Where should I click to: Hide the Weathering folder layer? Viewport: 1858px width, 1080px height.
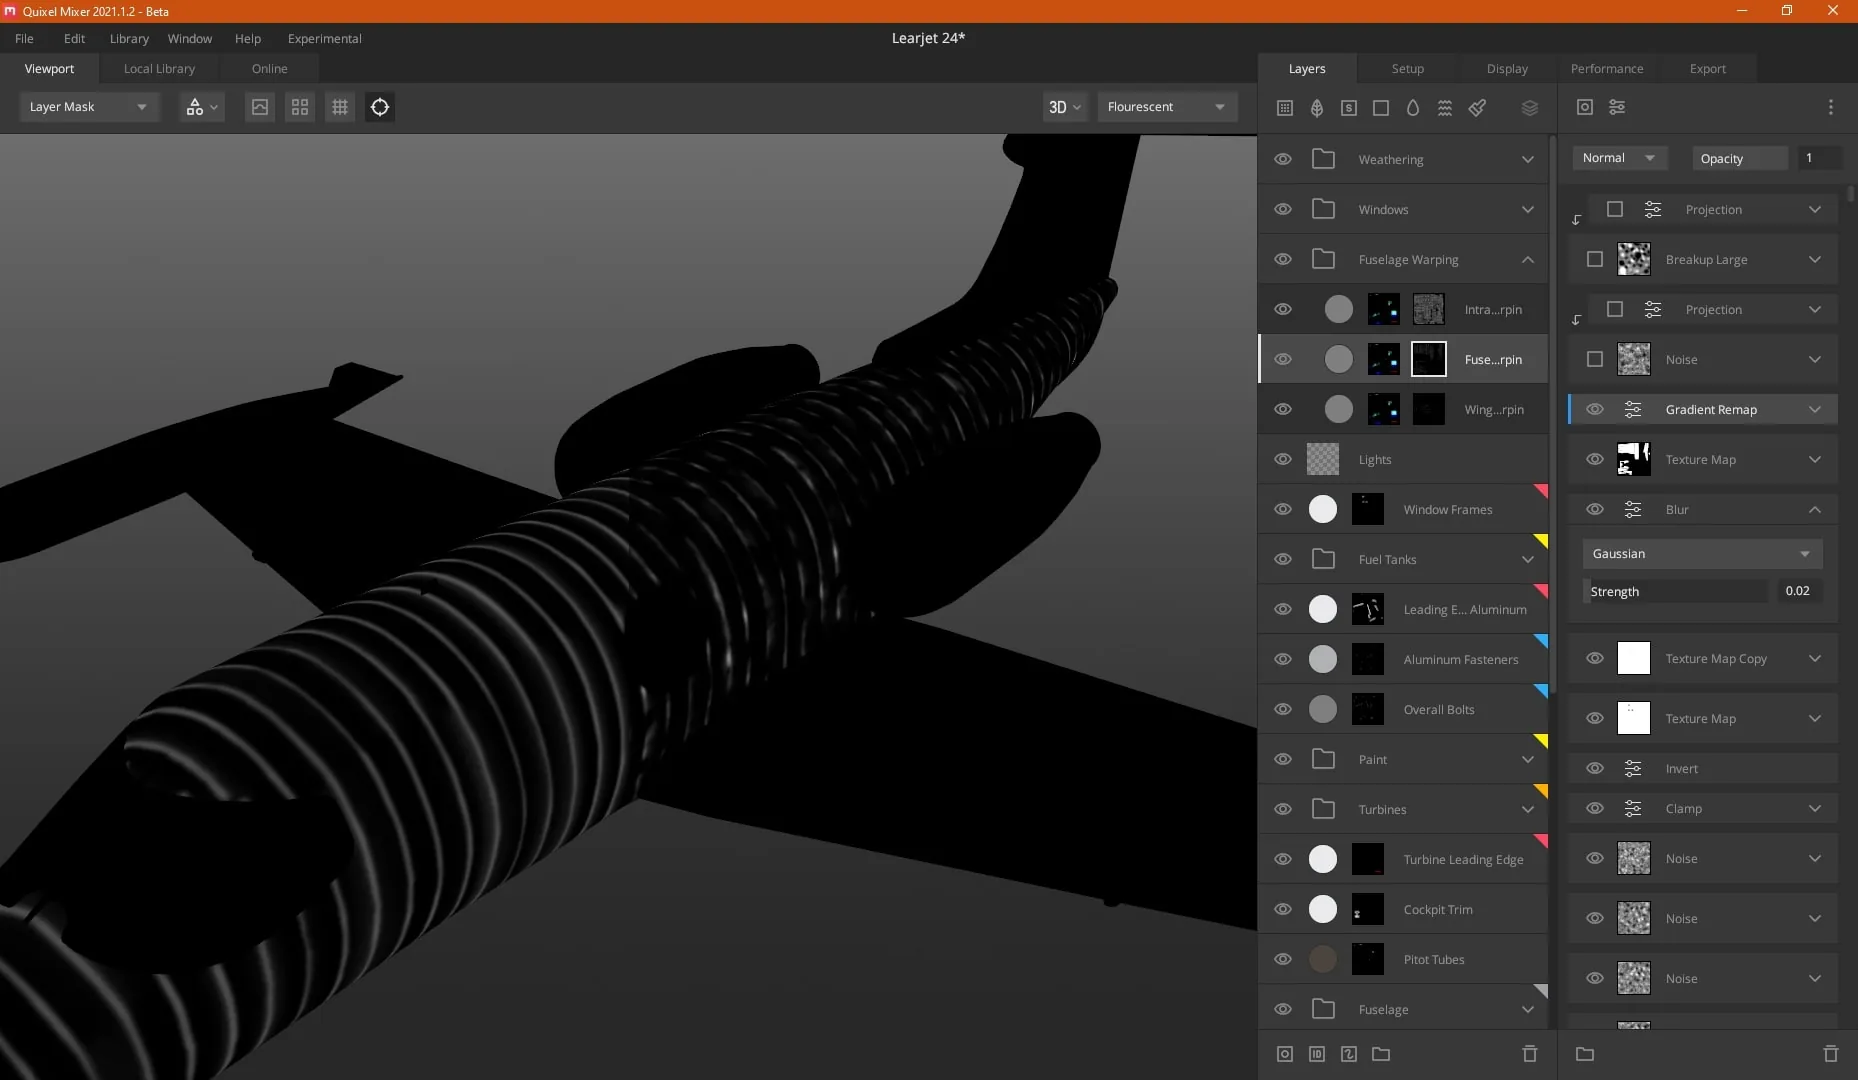1283,159
